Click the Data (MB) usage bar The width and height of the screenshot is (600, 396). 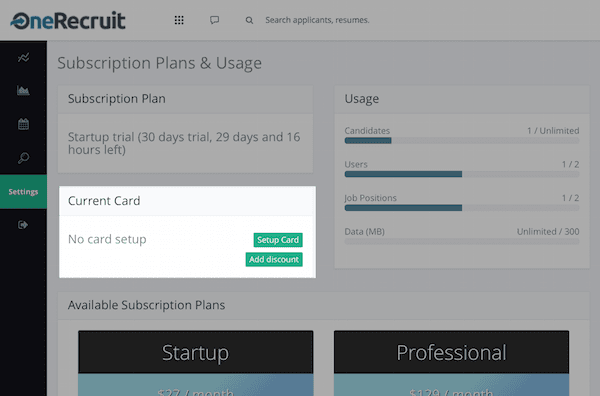tap(462, 242)
